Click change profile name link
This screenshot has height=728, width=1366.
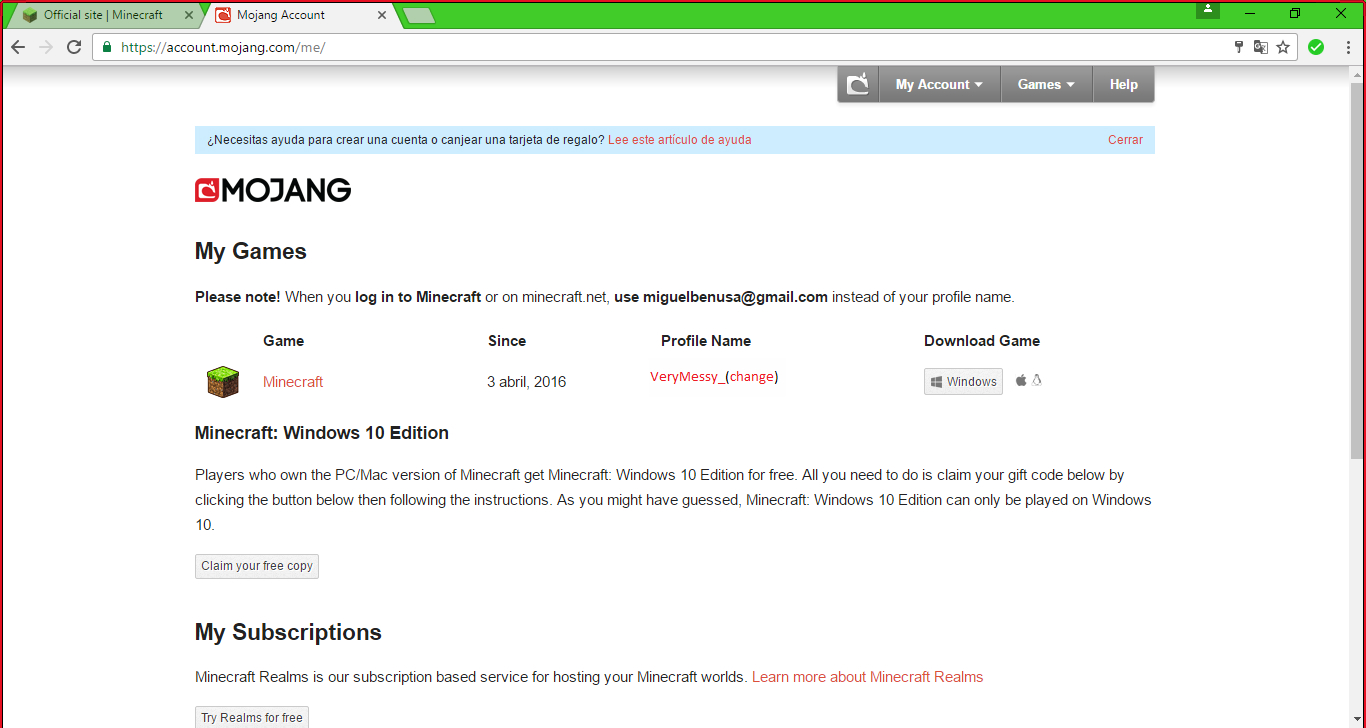(x=752, y=377)
